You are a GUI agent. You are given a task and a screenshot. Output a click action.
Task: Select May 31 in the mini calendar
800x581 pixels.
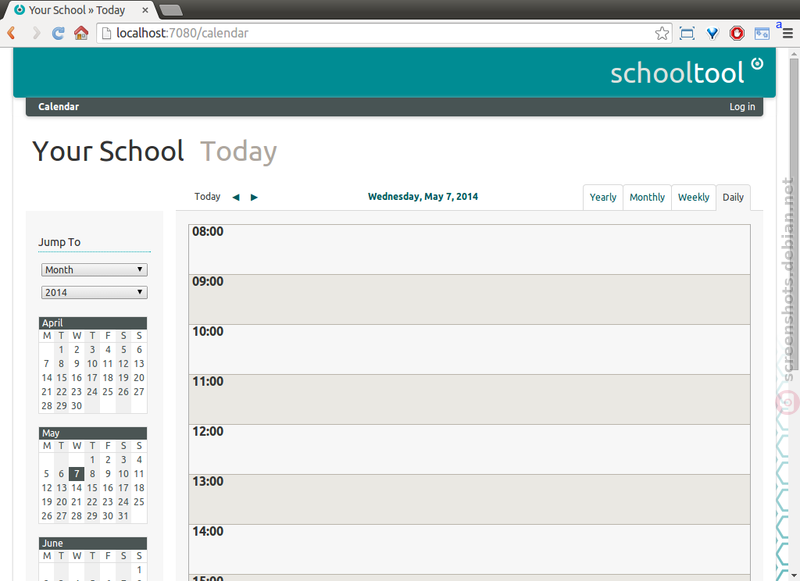[x=123, y=516]
